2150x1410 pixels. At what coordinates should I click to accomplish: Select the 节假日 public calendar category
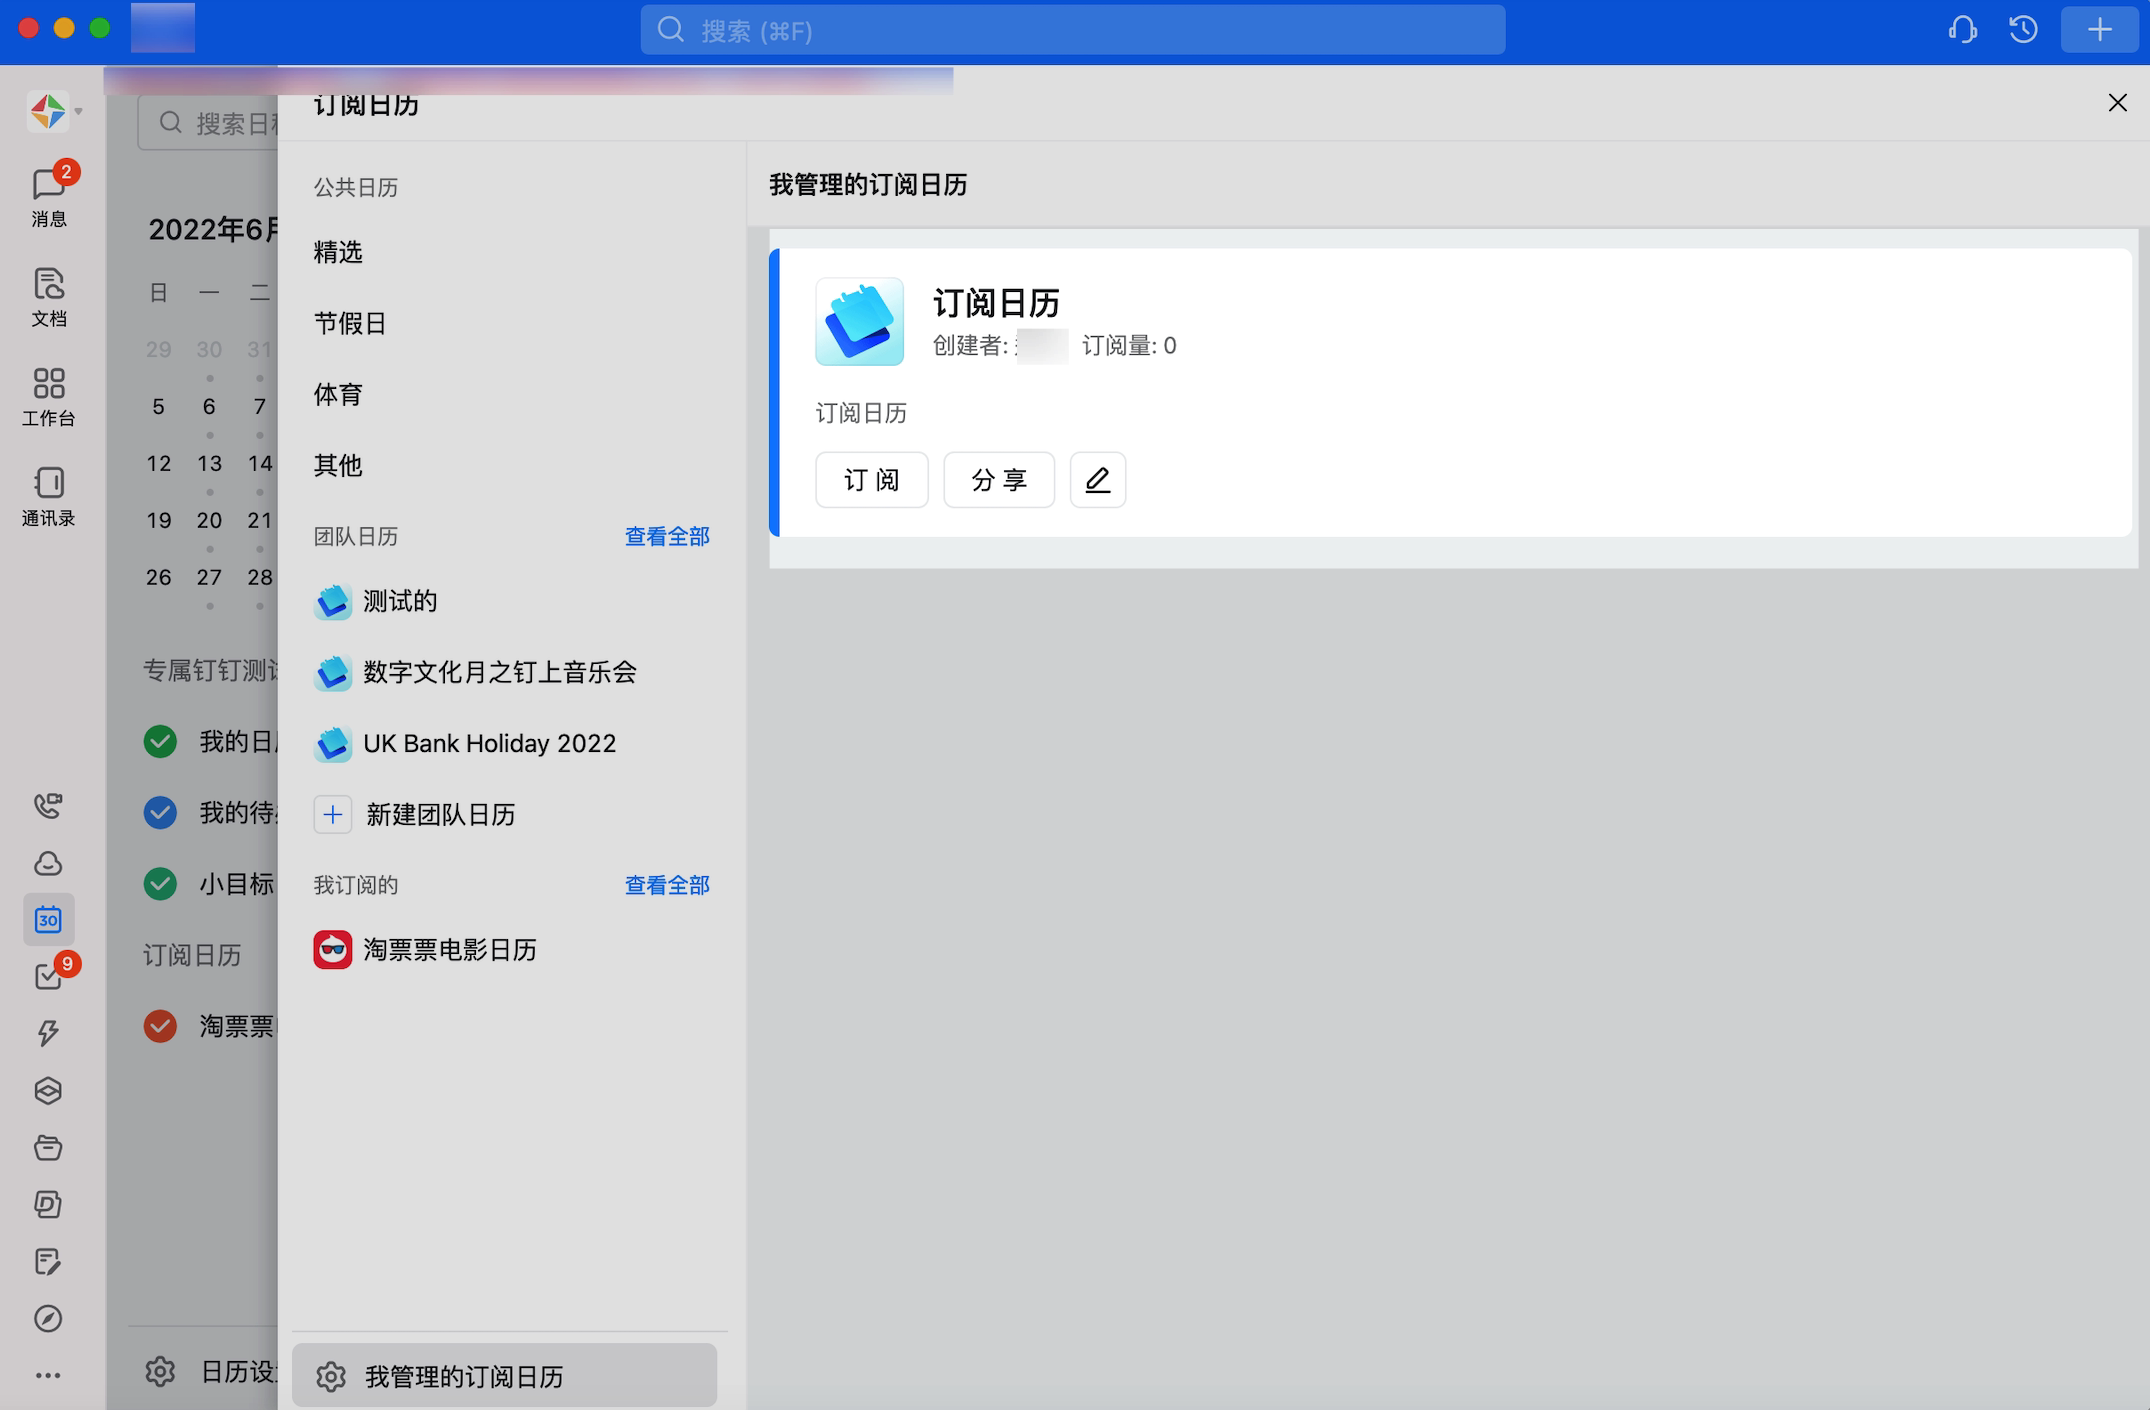(x=350, y=323)
